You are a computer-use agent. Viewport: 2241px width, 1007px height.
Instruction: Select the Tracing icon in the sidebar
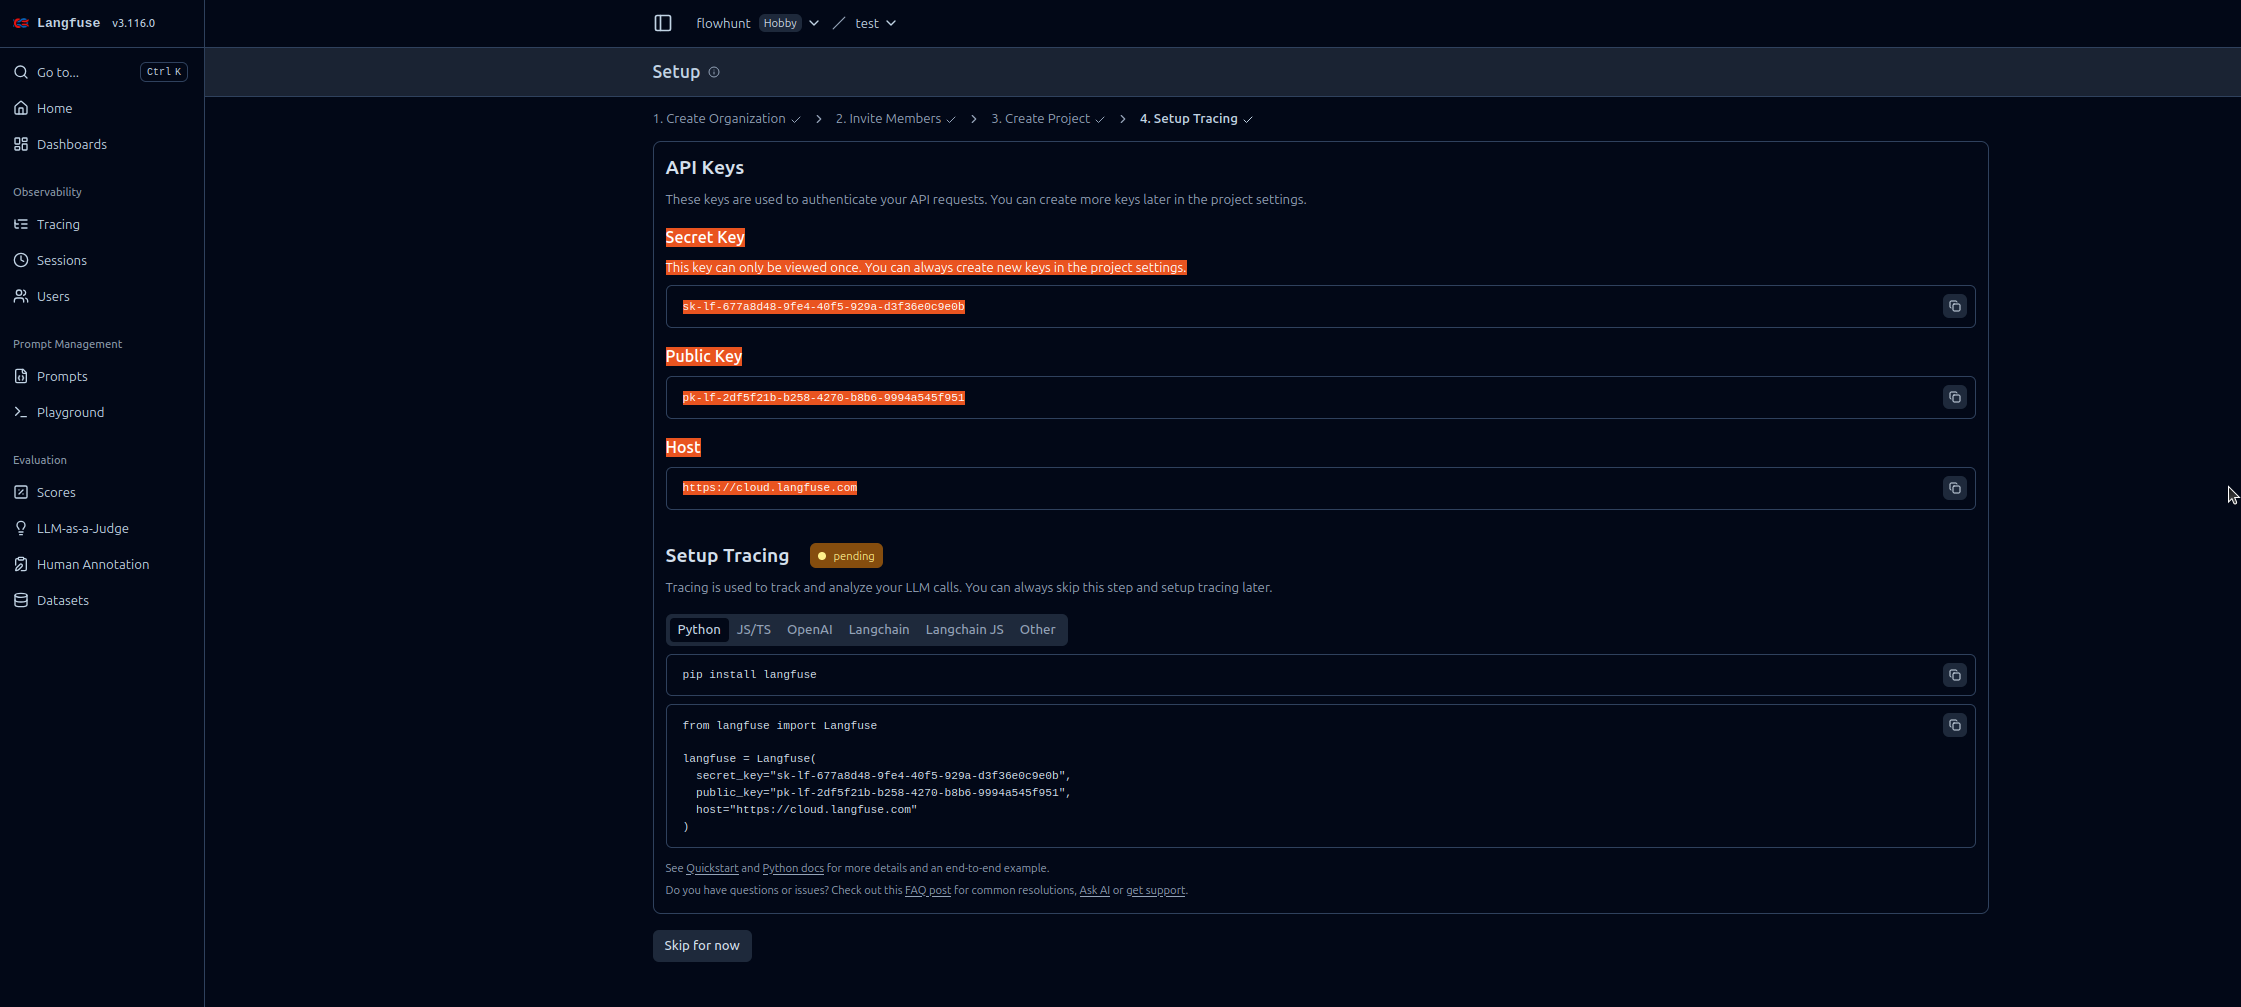tap(21, 224)
